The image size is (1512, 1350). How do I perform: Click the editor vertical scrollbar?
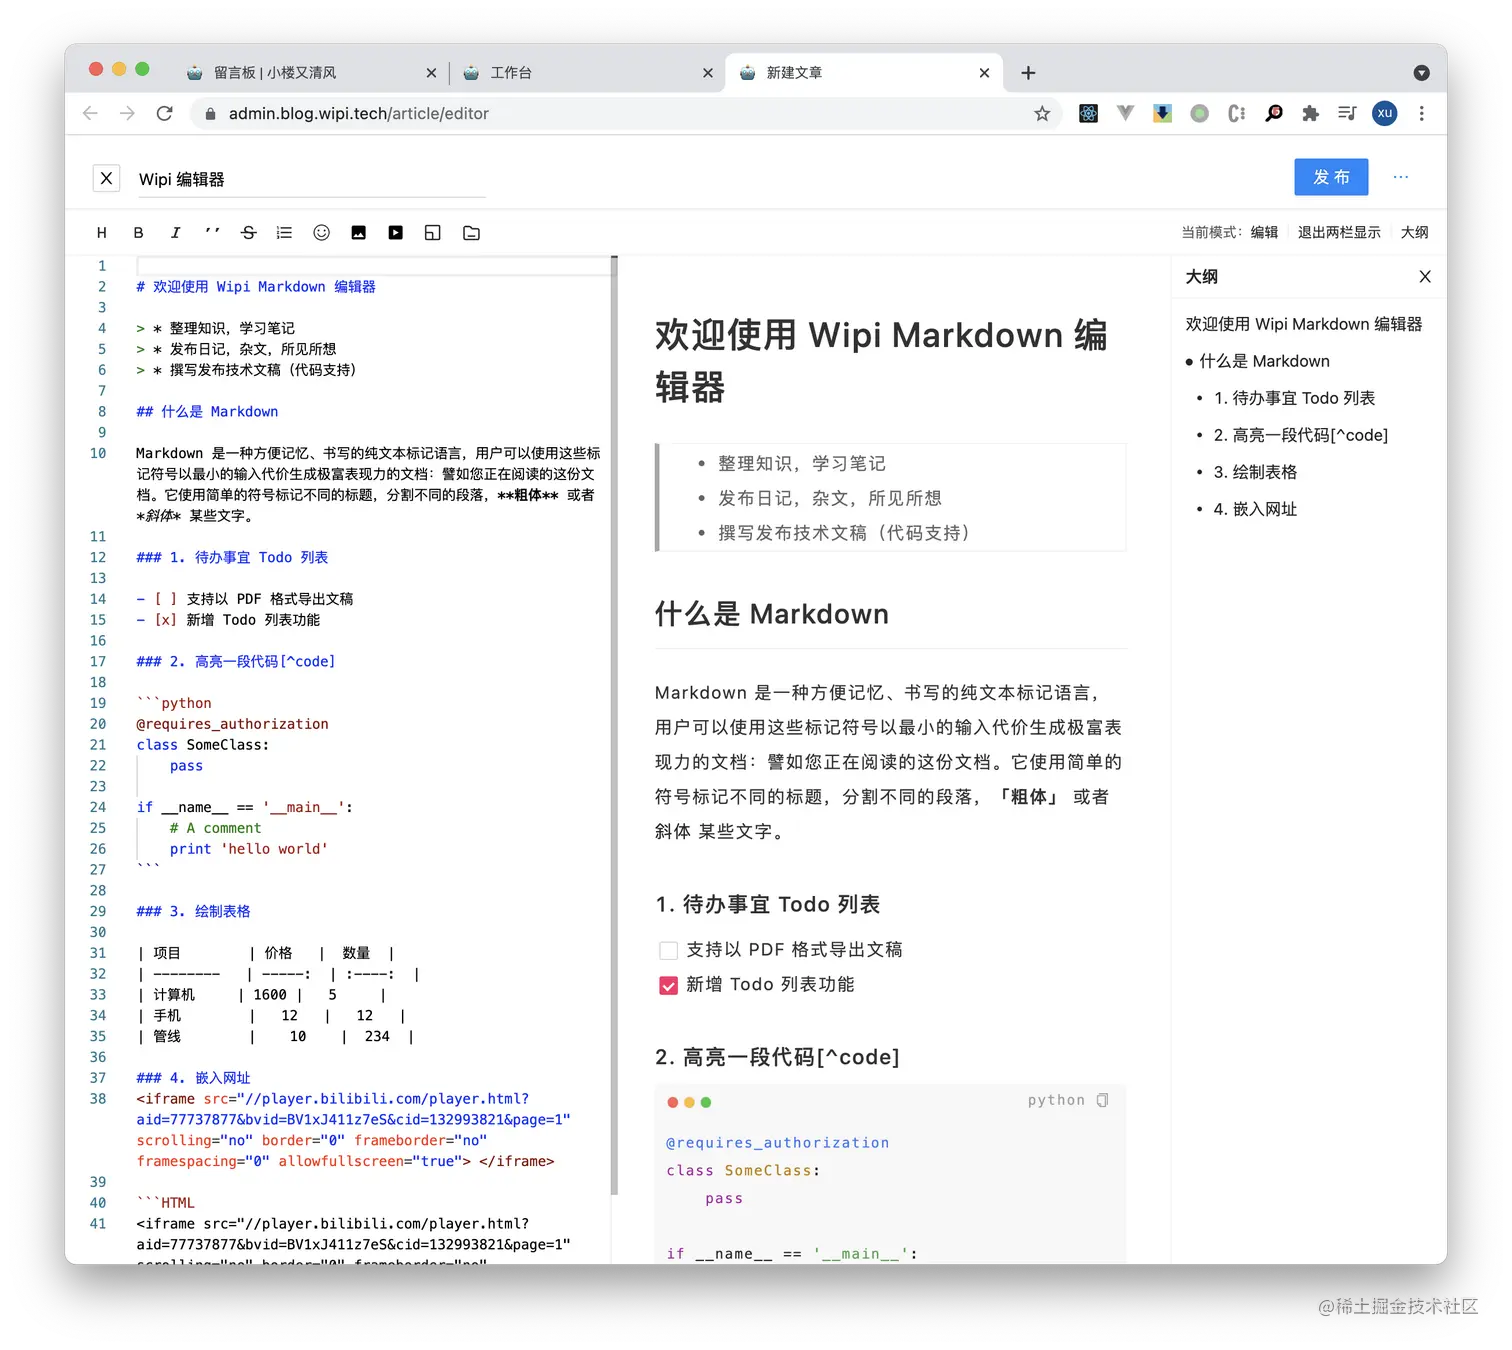click(x=614, y=725)
